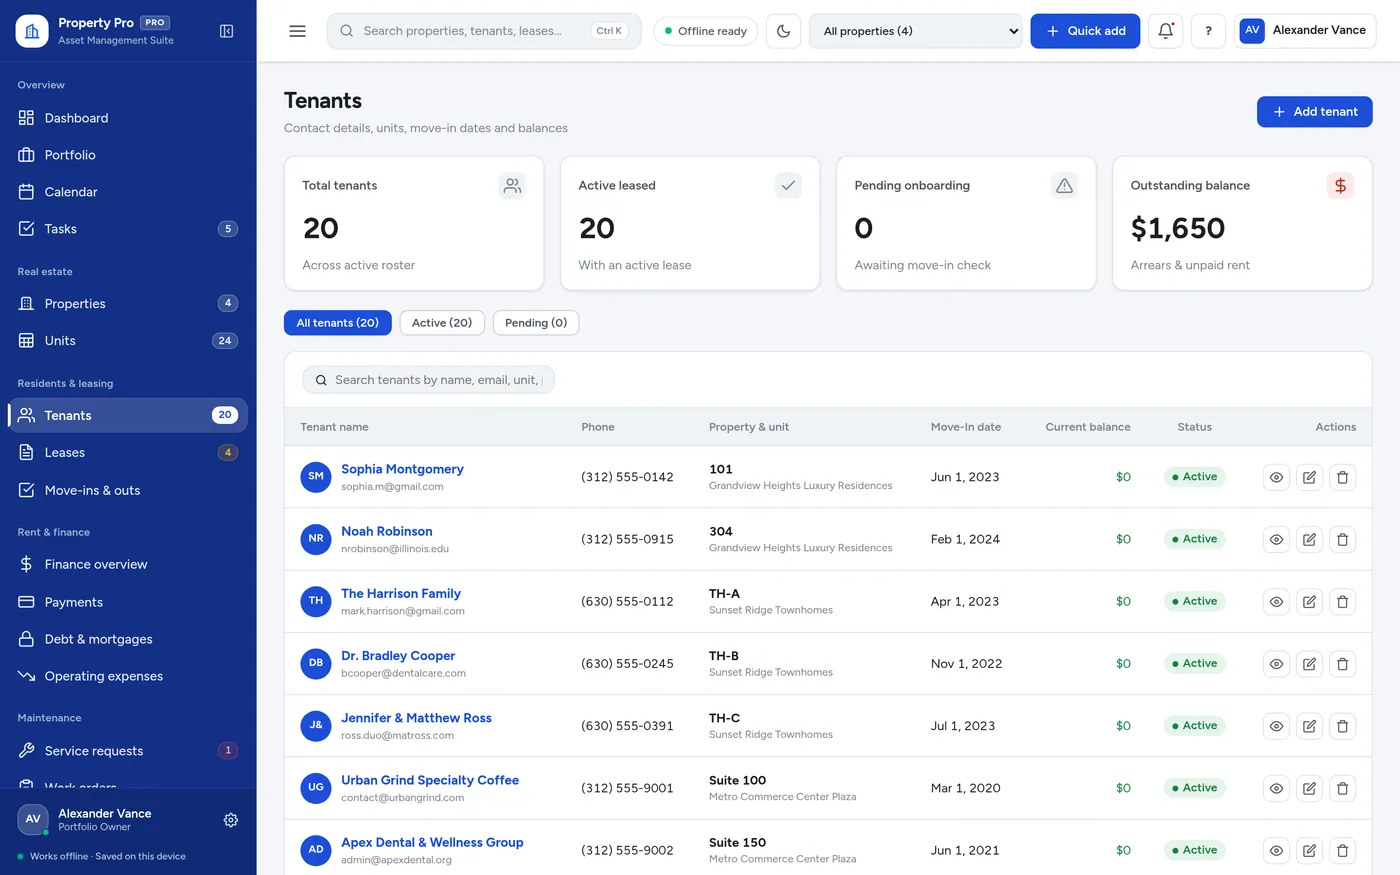The height and width of the screenshot is (875, 1400).
Task: View Dr. Bradley Cooper eye icon
Action: (x=1276, y=664)
